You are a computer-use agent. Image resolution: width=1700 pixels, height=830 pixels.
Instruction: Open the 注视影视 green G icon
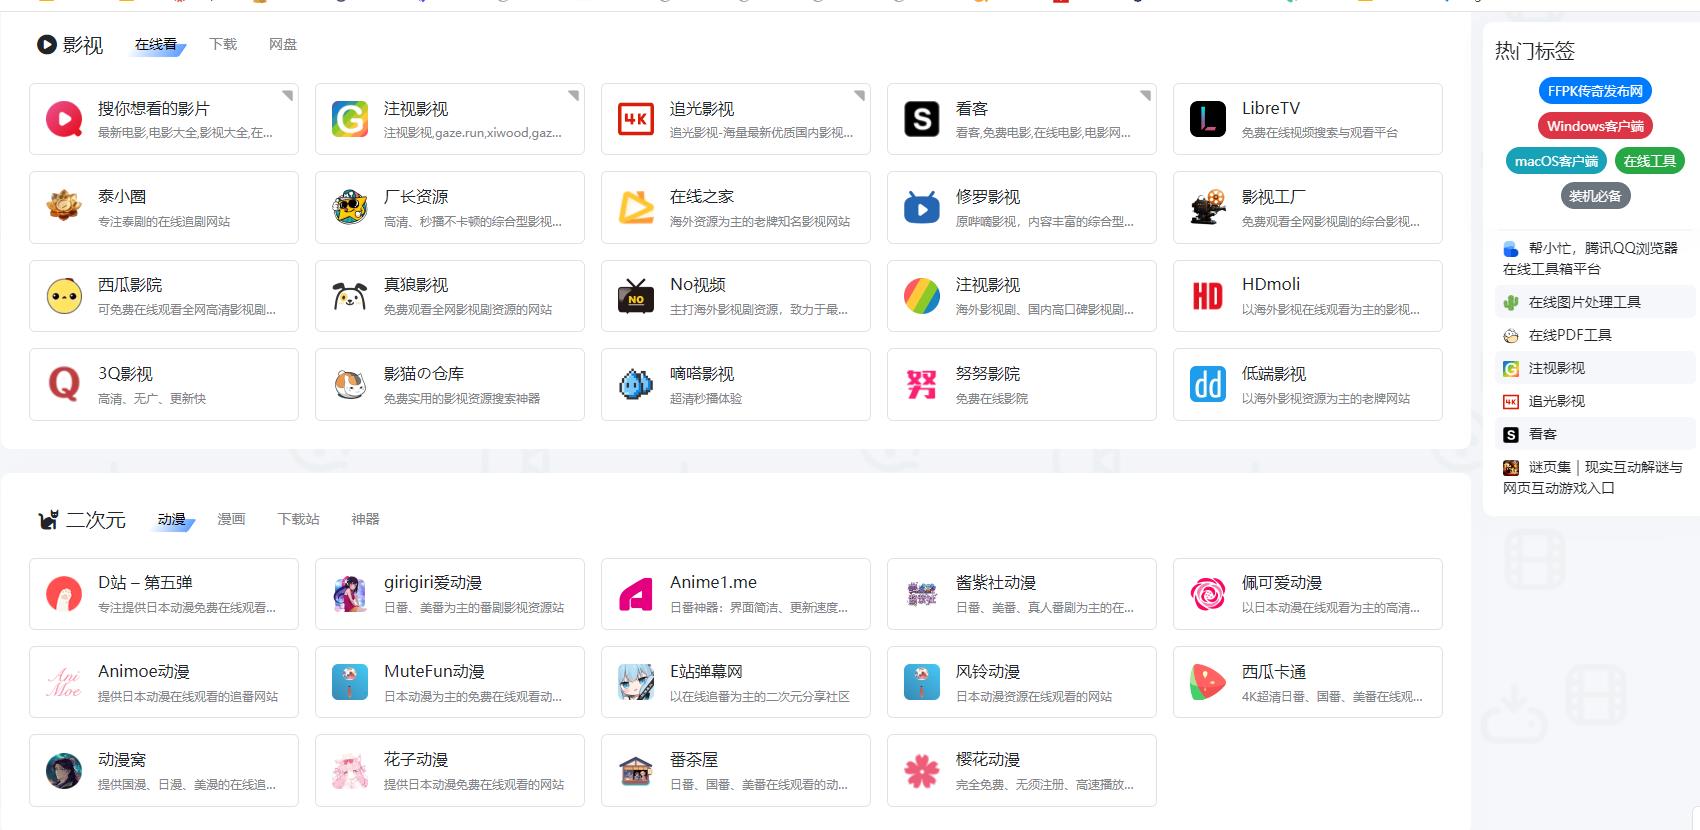coord(350,120)
